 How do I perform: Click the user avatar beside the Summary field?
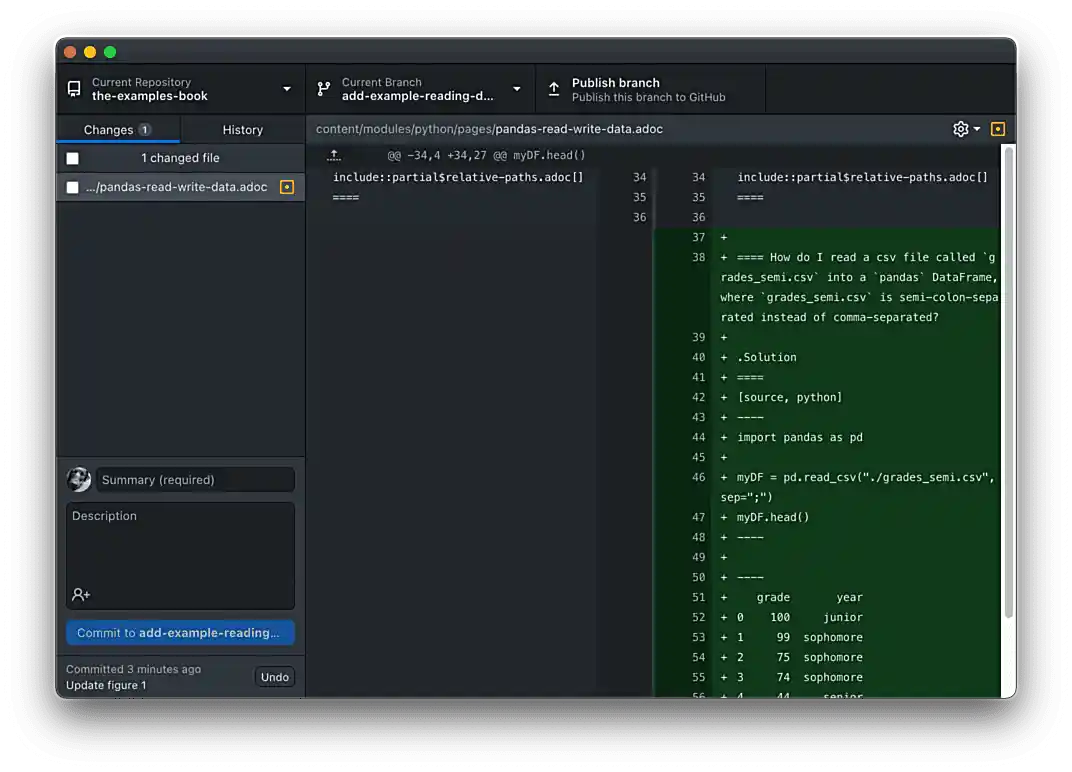[x=79, y=479]
